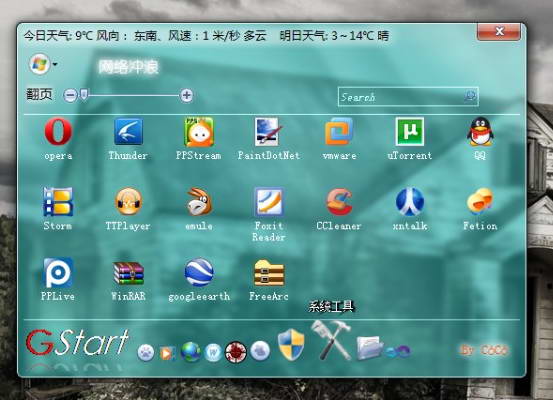Close the GStart window
This screenshot has height=400, width=553.
(499, 32)
